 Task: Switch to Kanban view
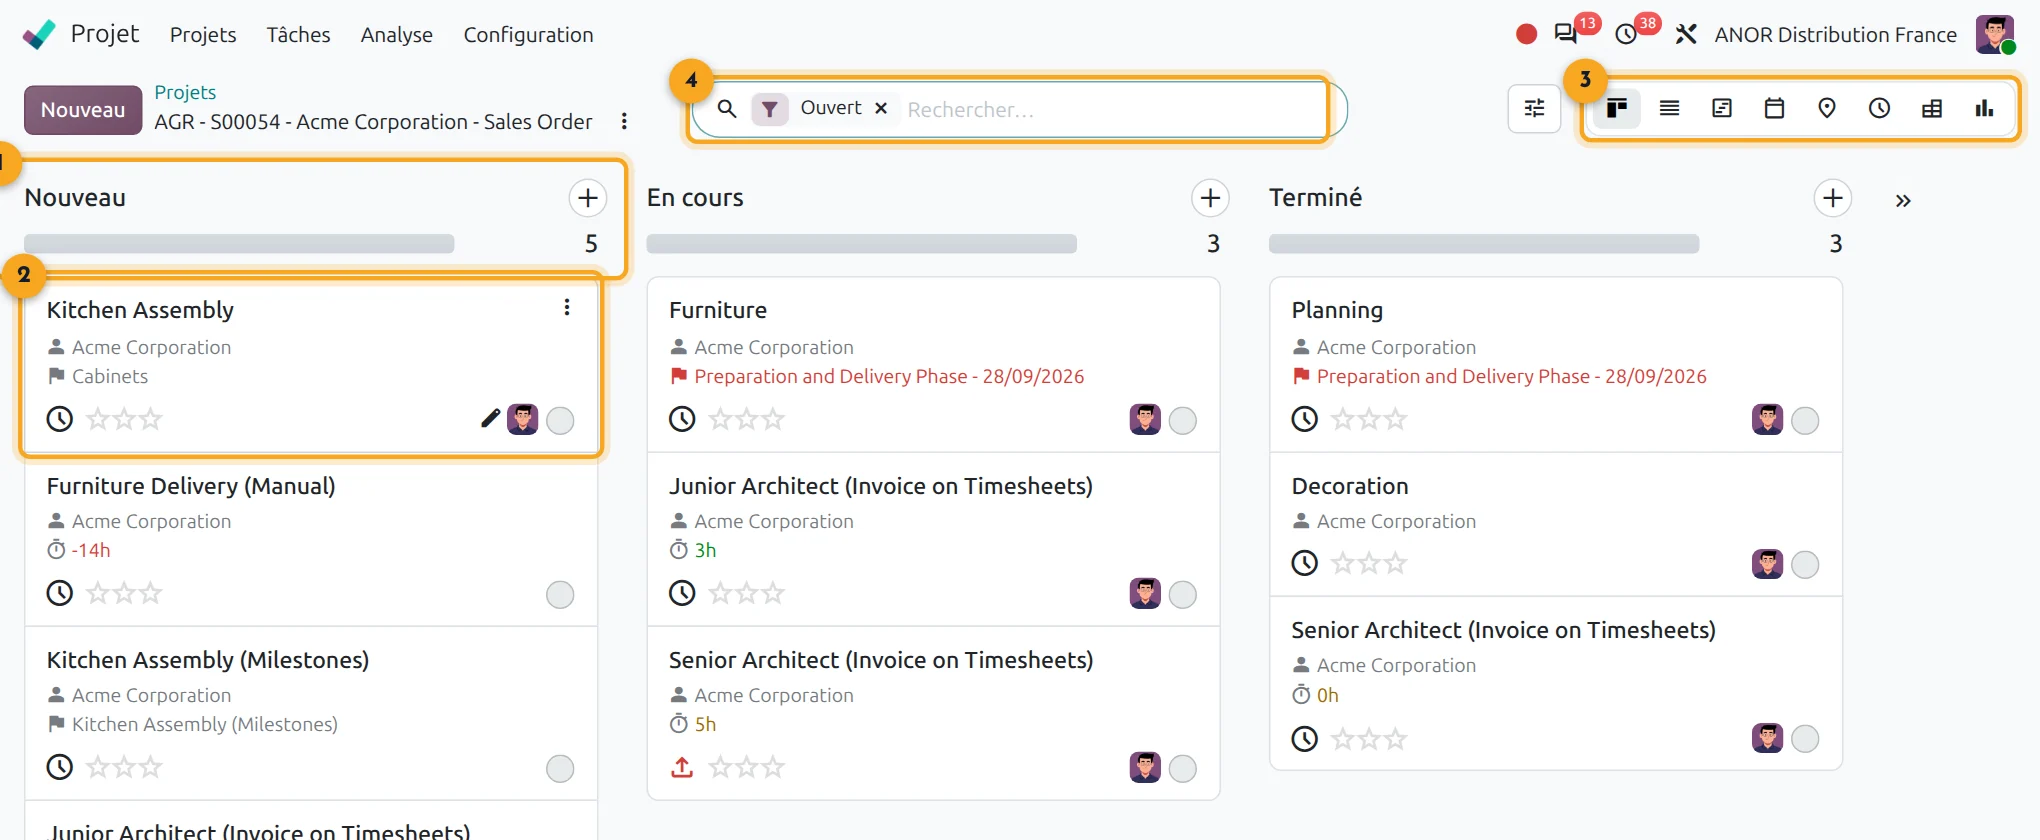coord(1617,108)
